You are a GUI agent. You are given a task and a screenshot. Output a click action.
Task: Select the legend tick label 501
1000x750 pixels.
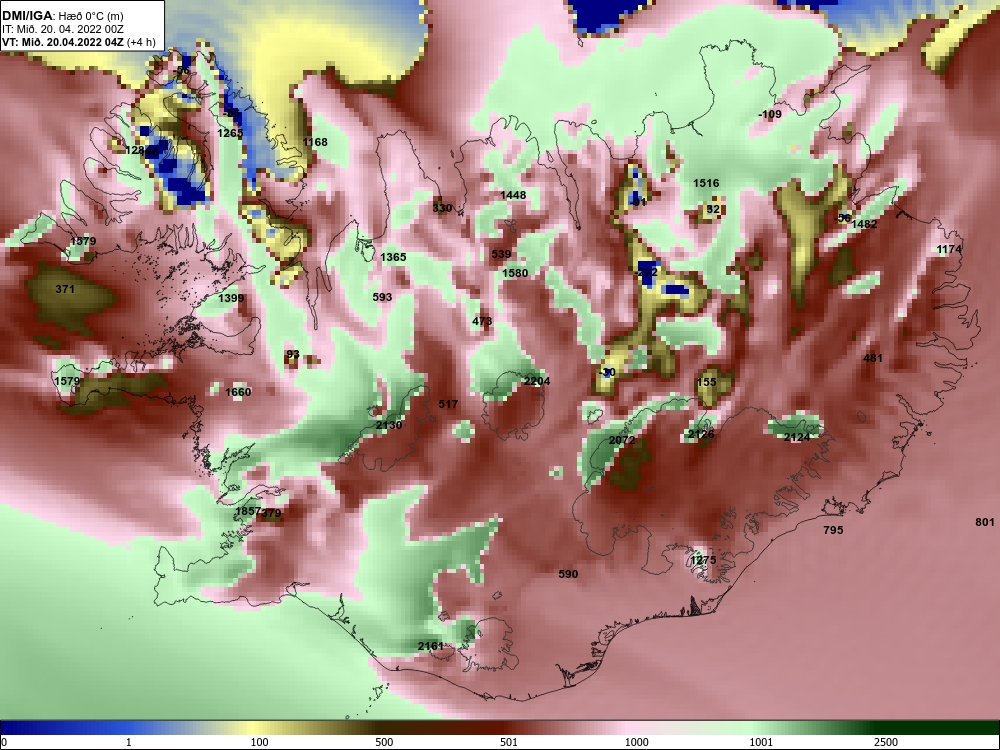click(x=508, y=742)
